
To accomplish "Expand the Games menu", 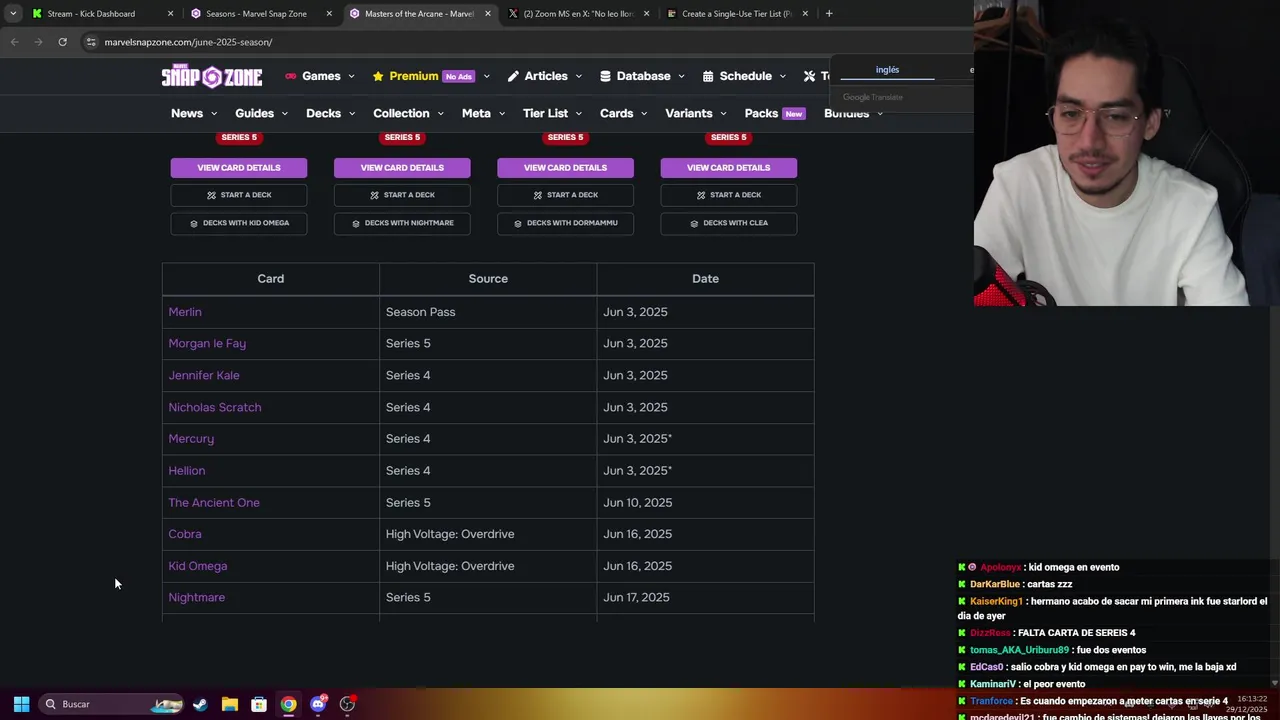I will tap(320, 76).
